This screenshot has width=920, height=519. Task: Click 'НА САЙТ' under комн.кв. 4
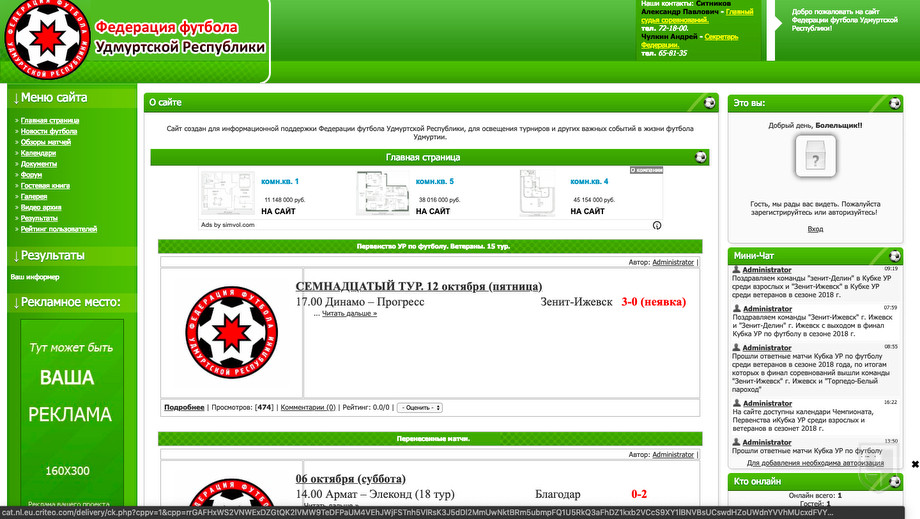587,211
